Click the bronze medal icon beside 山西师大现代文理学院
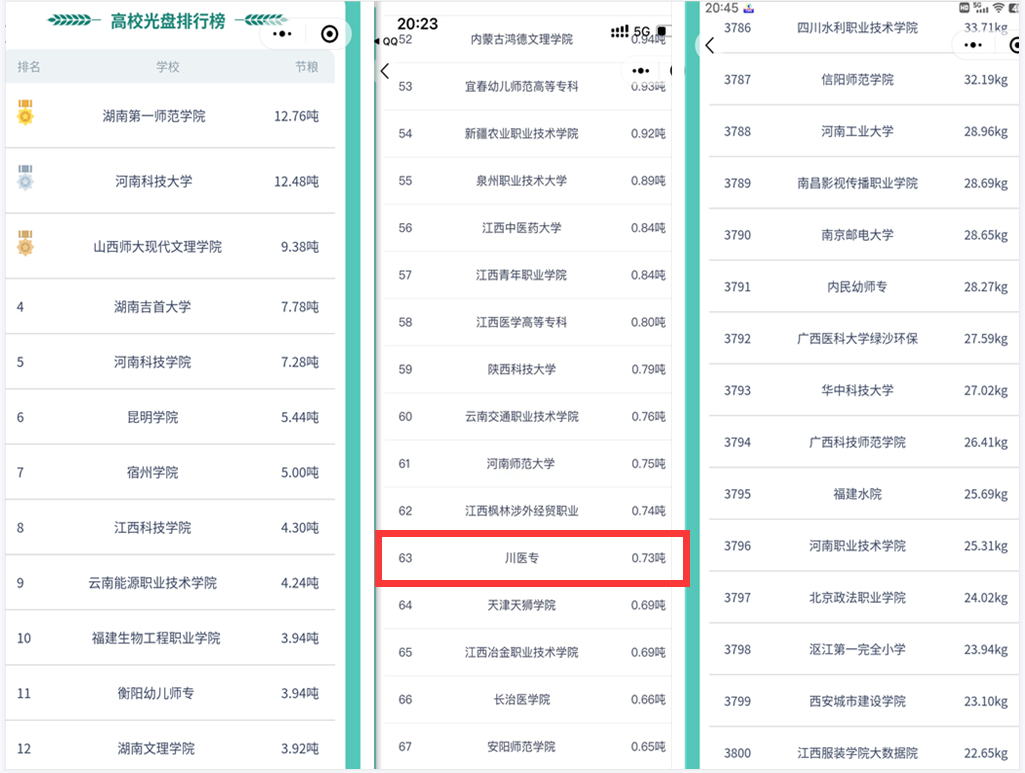Viewport: 1025px width, 773px height. tap(26, 244)
